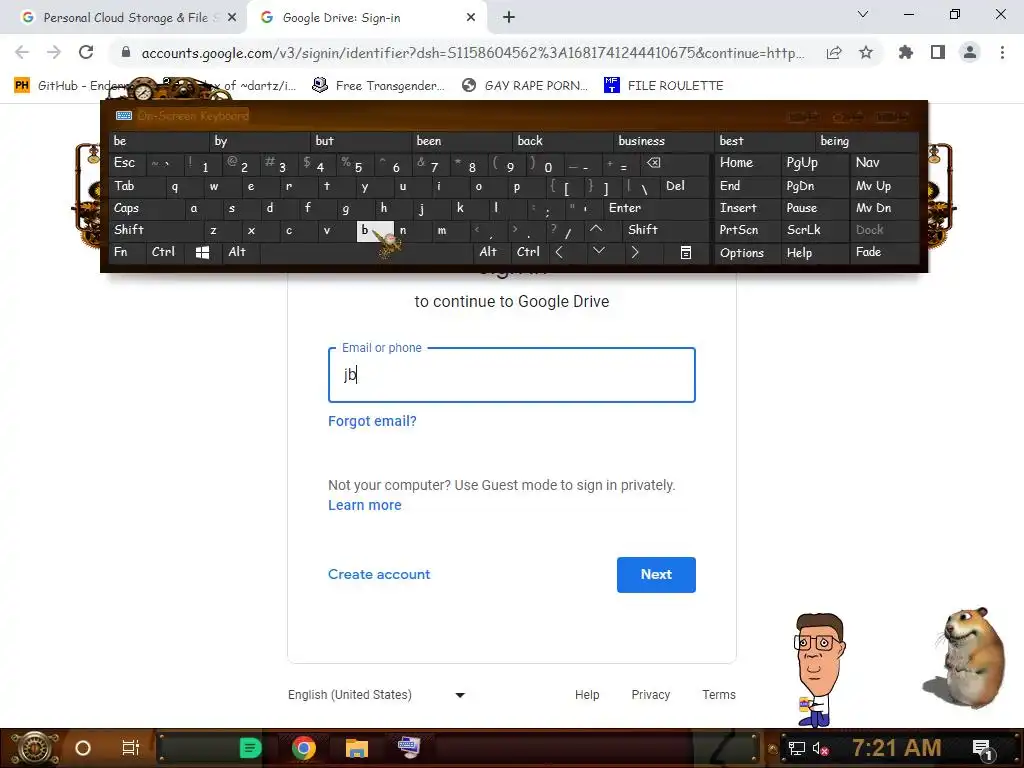Toggle the Caps key on keyboard
Screen dimensions: 1024x768
[146, 208]
